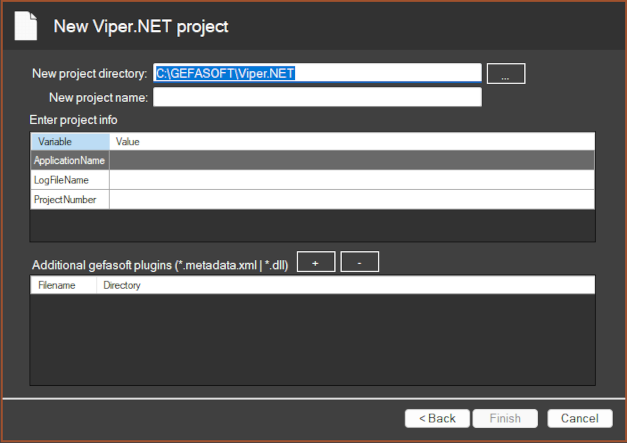Click the Finish button
This screenshot has height=443, width=627.
point(505,418)
